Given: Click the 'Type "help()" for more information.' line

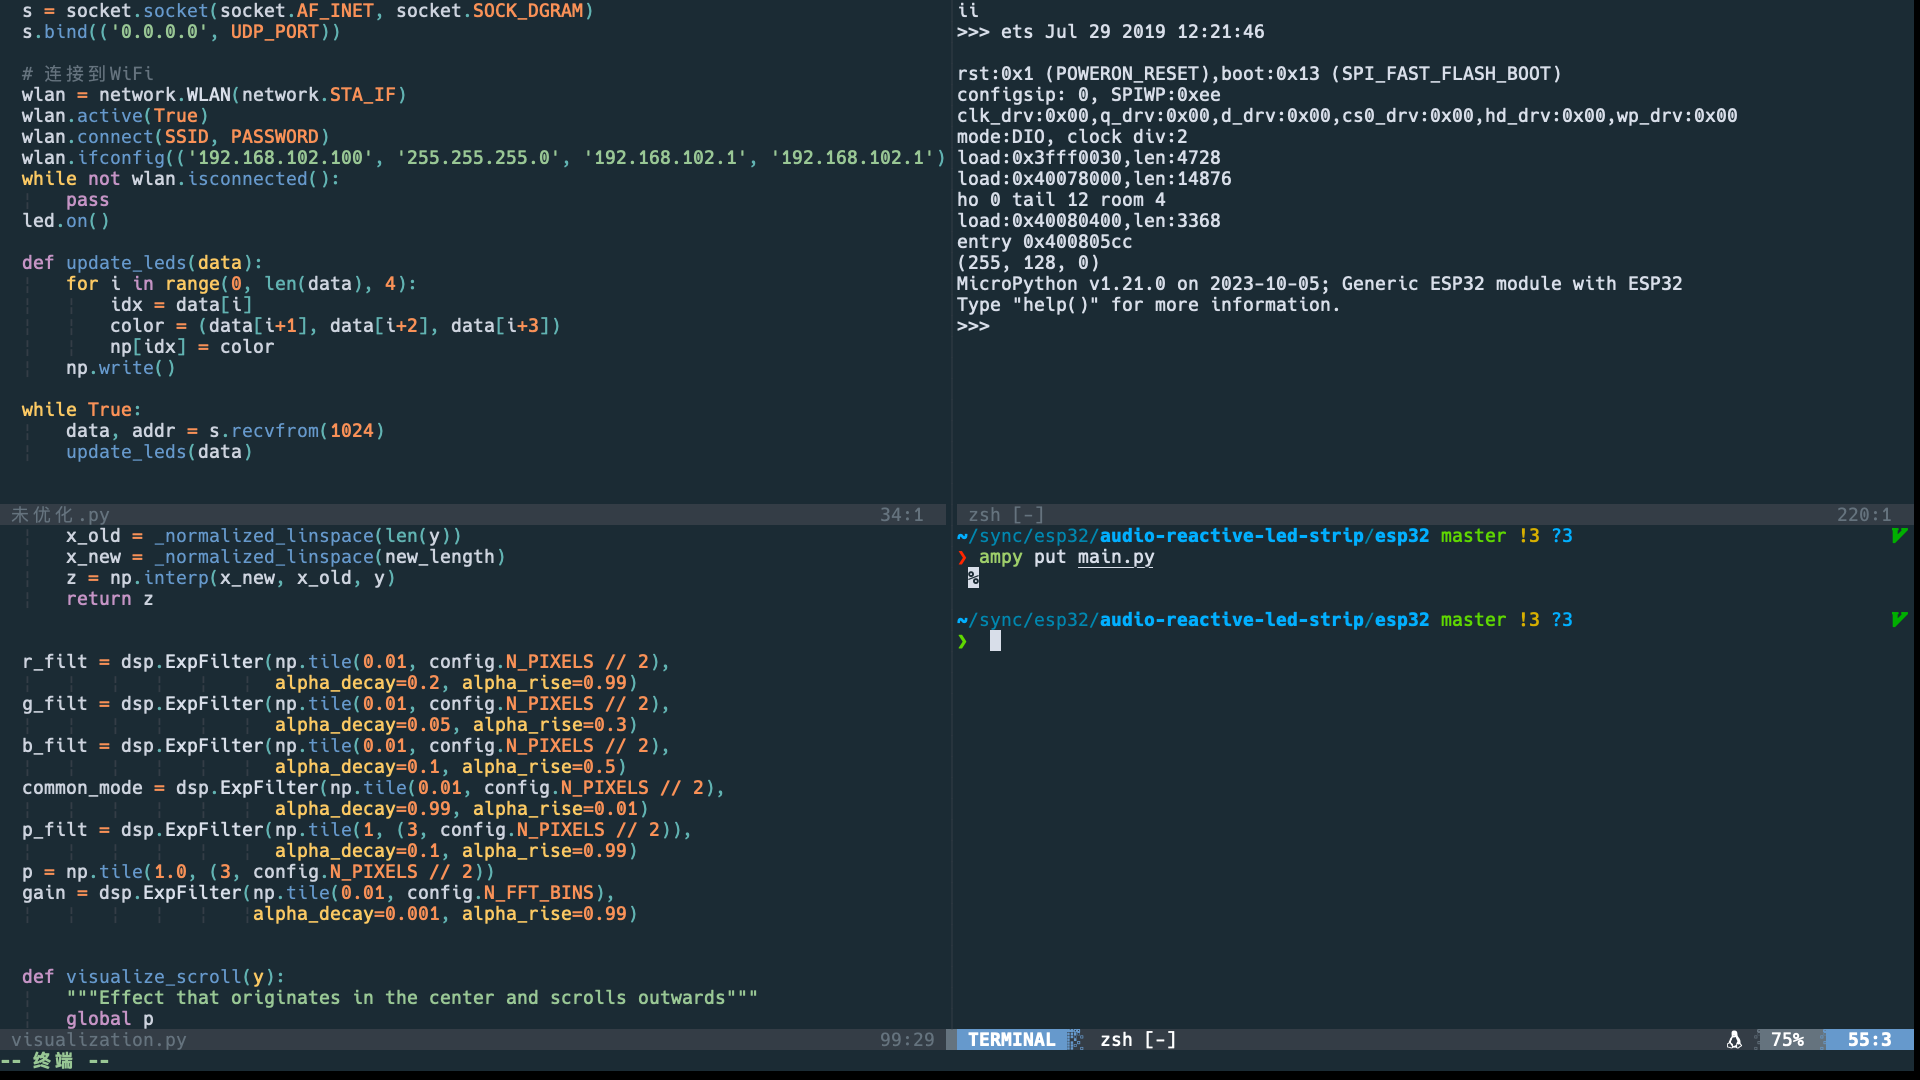Looking at the screenshot, I should 1149,305.
